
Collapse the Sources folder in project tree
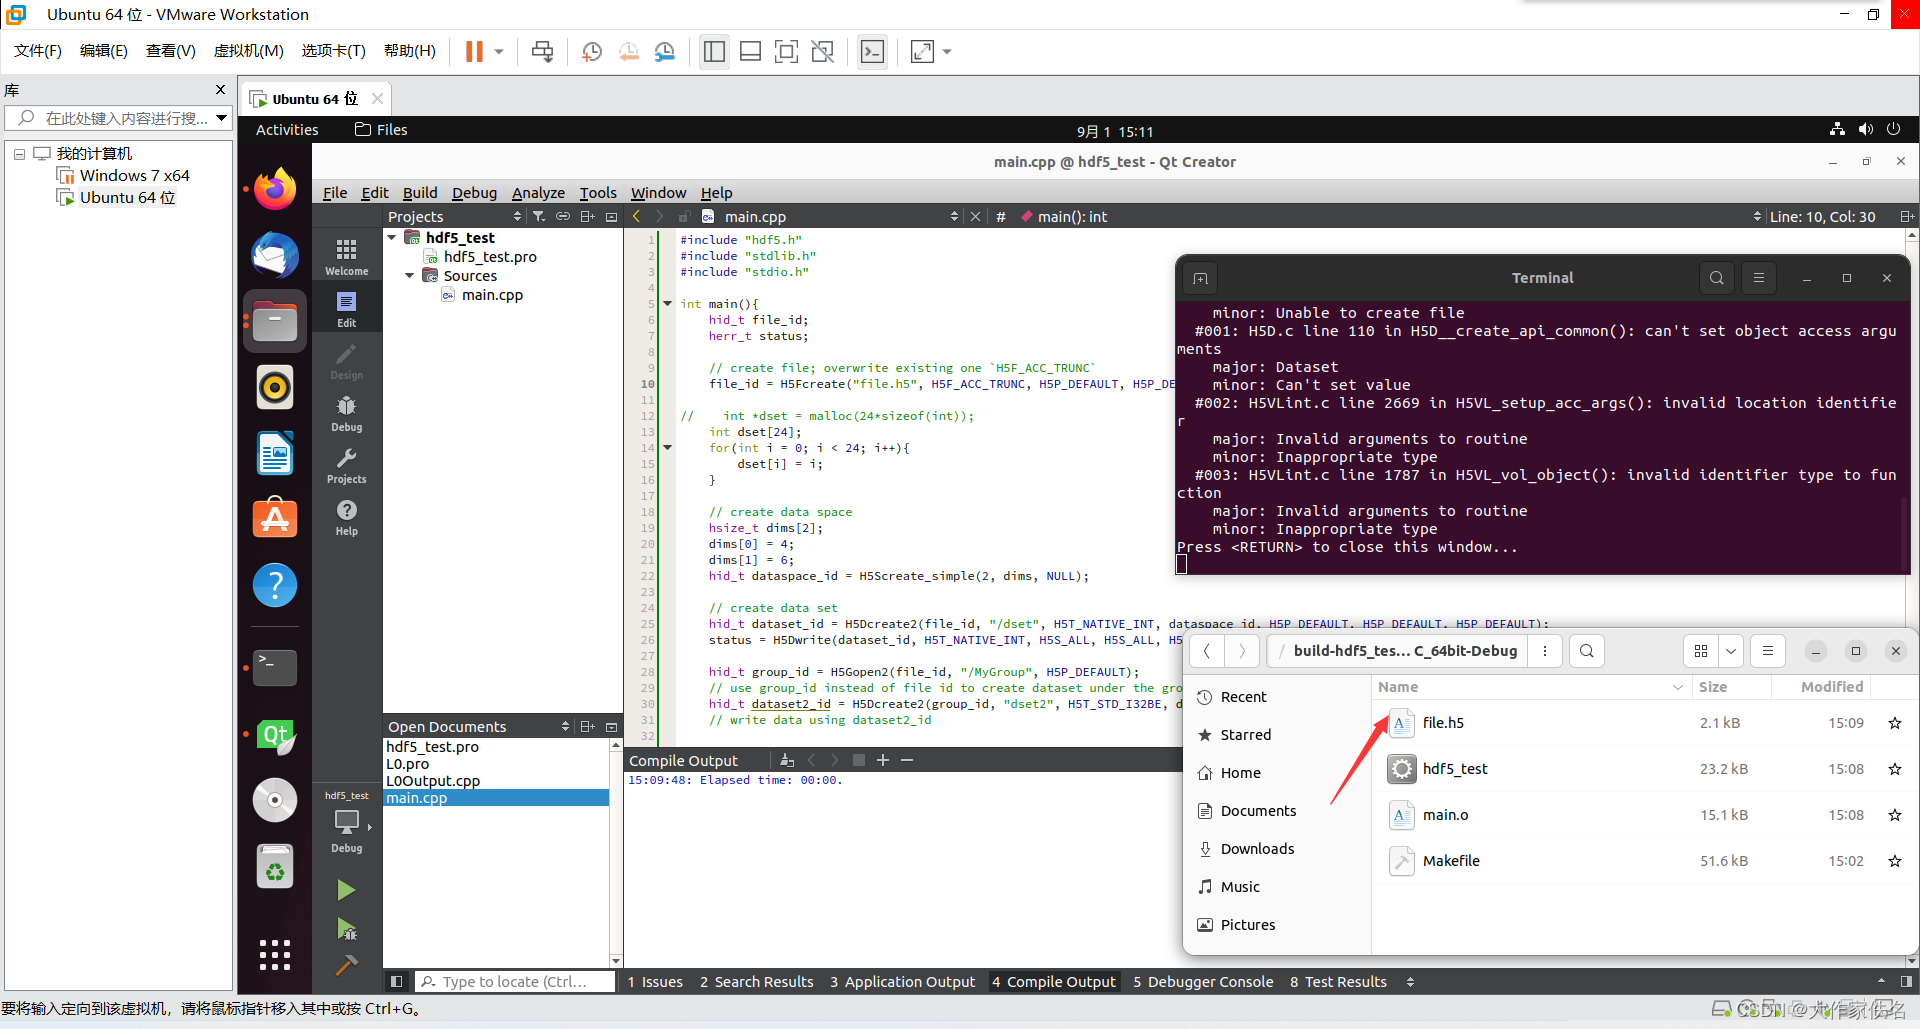click(408, 275)
